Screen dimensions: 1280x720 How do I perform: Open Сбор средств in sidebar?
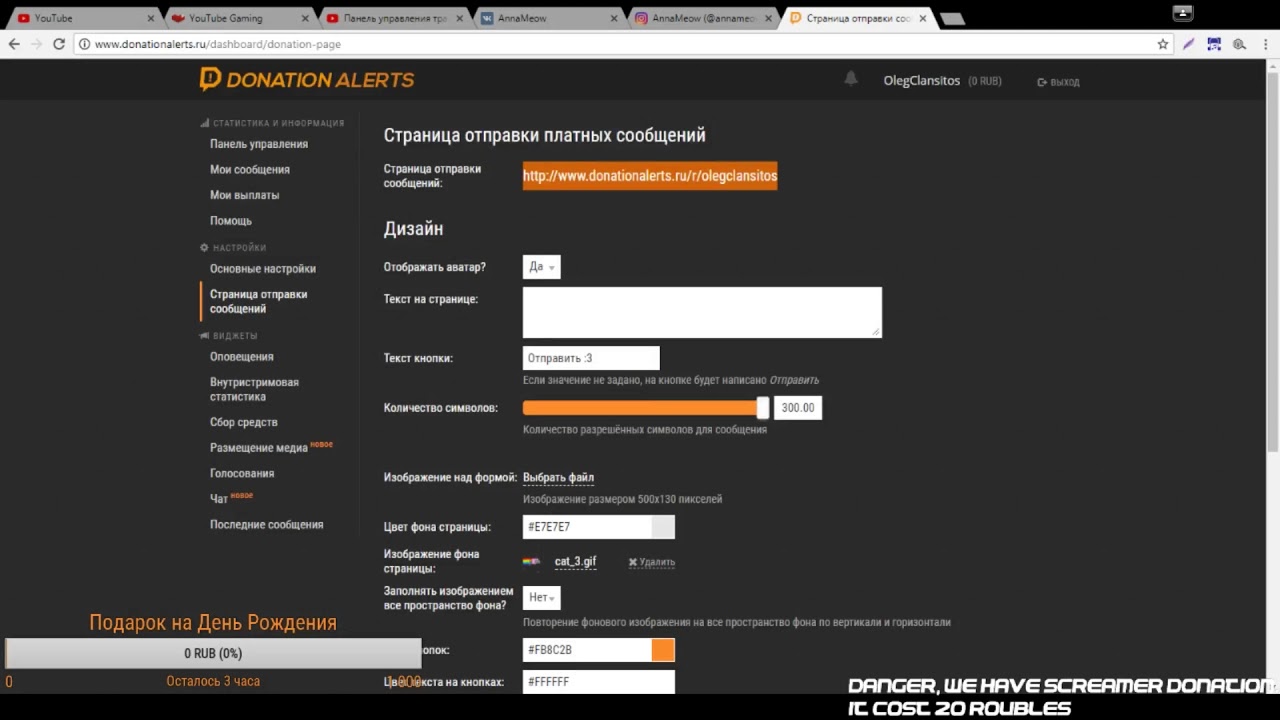pos(244,423)
